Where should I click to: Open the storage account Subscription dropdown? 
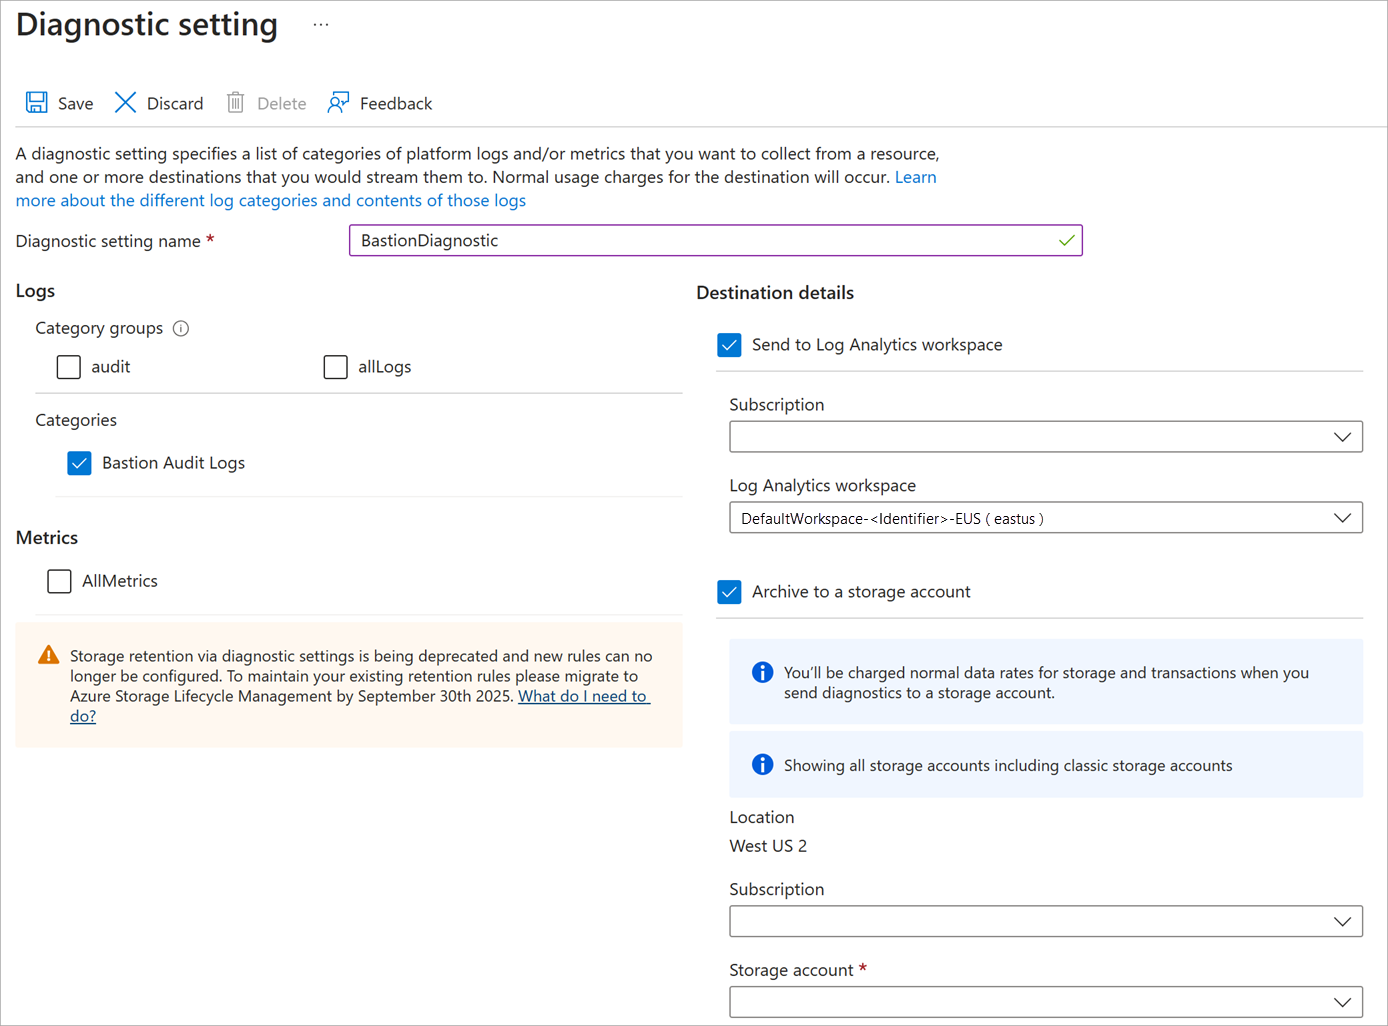point(1046,921)
